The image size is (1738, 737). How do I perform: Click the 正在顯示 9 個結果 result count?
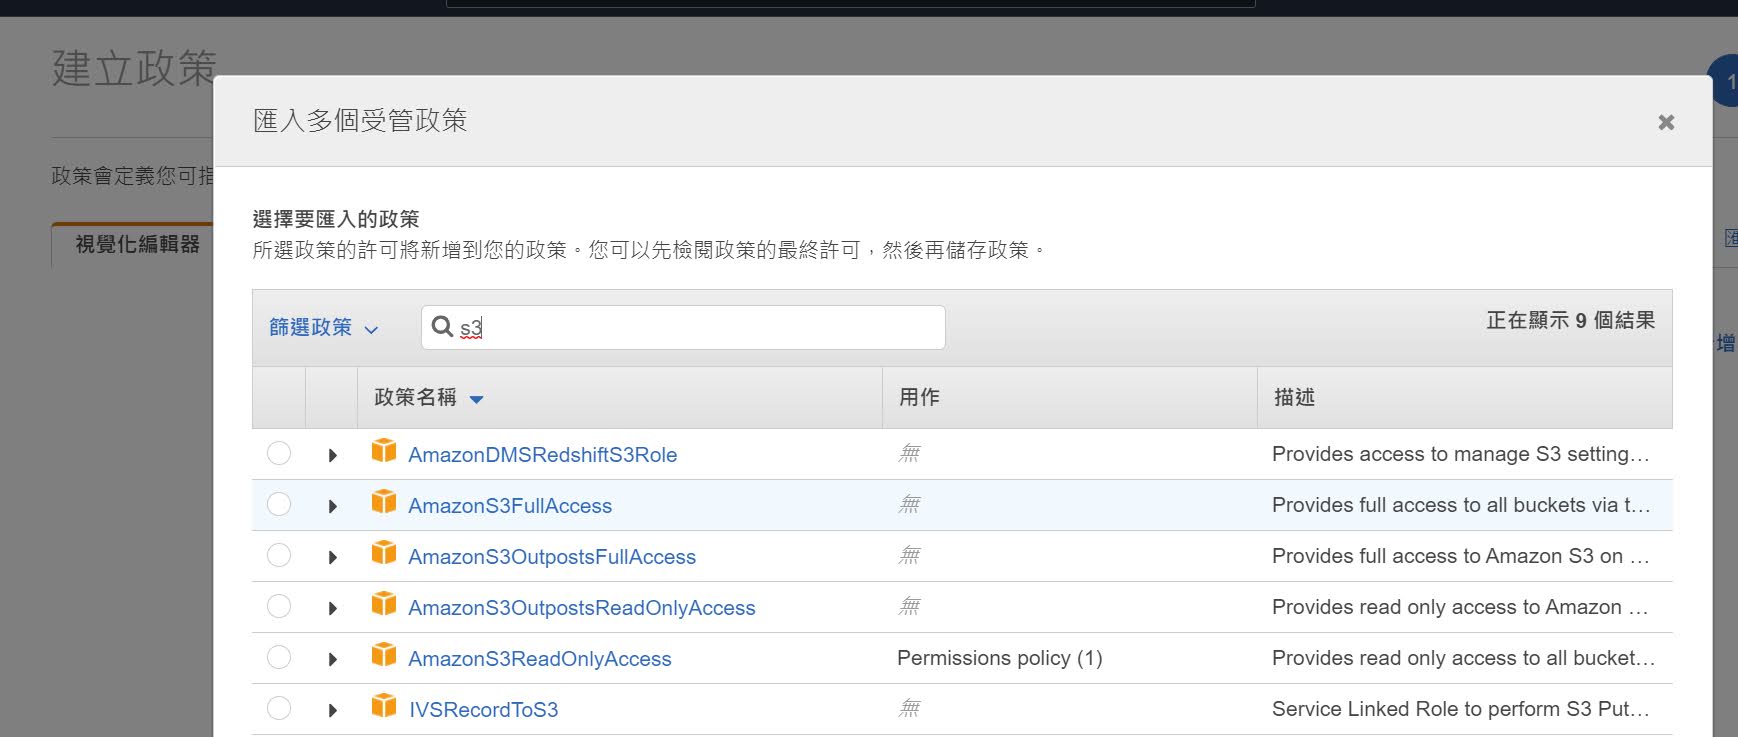point(1570,320)
